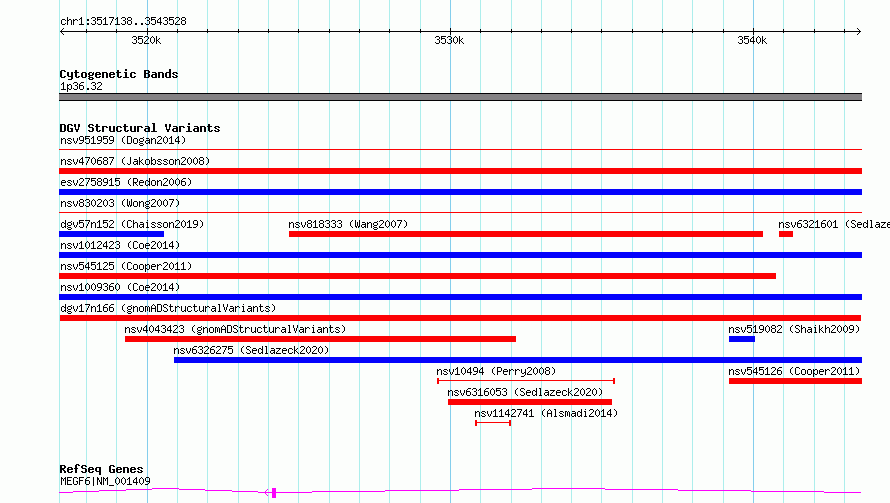The width and height of the screenshot is (890, 503).
Task: Click the nsv1009360 blue bar
Action: pos(460,297)
